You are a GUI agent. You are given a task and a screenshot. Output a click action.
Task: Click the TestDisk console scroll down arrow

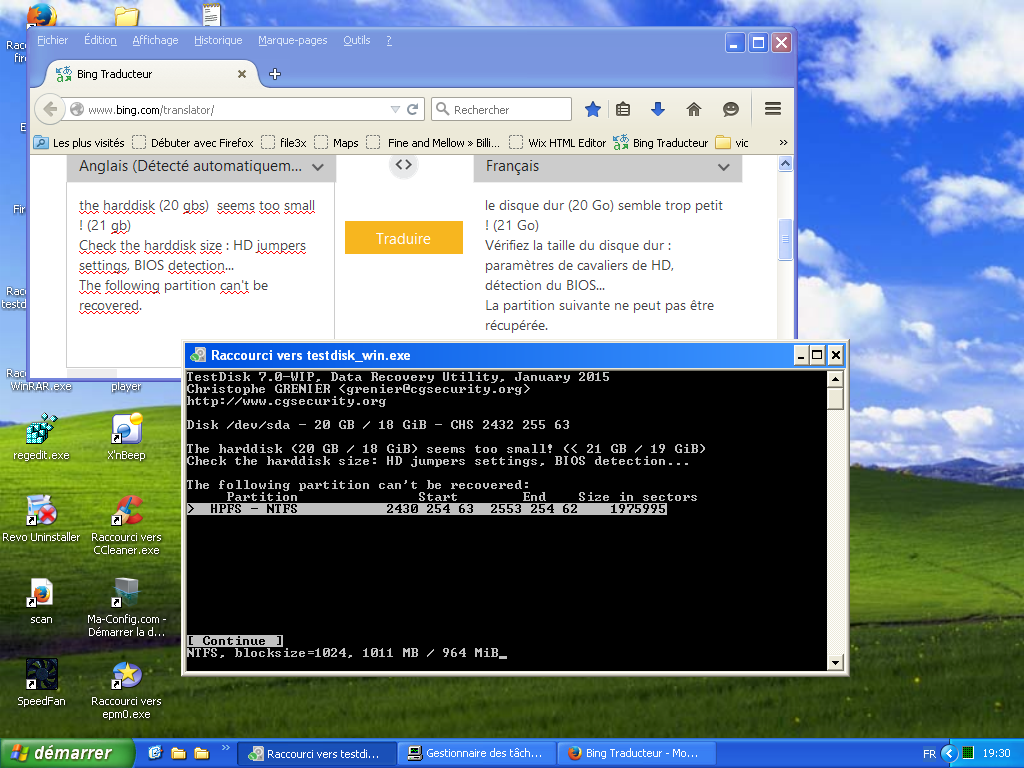(x=835, y=663)
